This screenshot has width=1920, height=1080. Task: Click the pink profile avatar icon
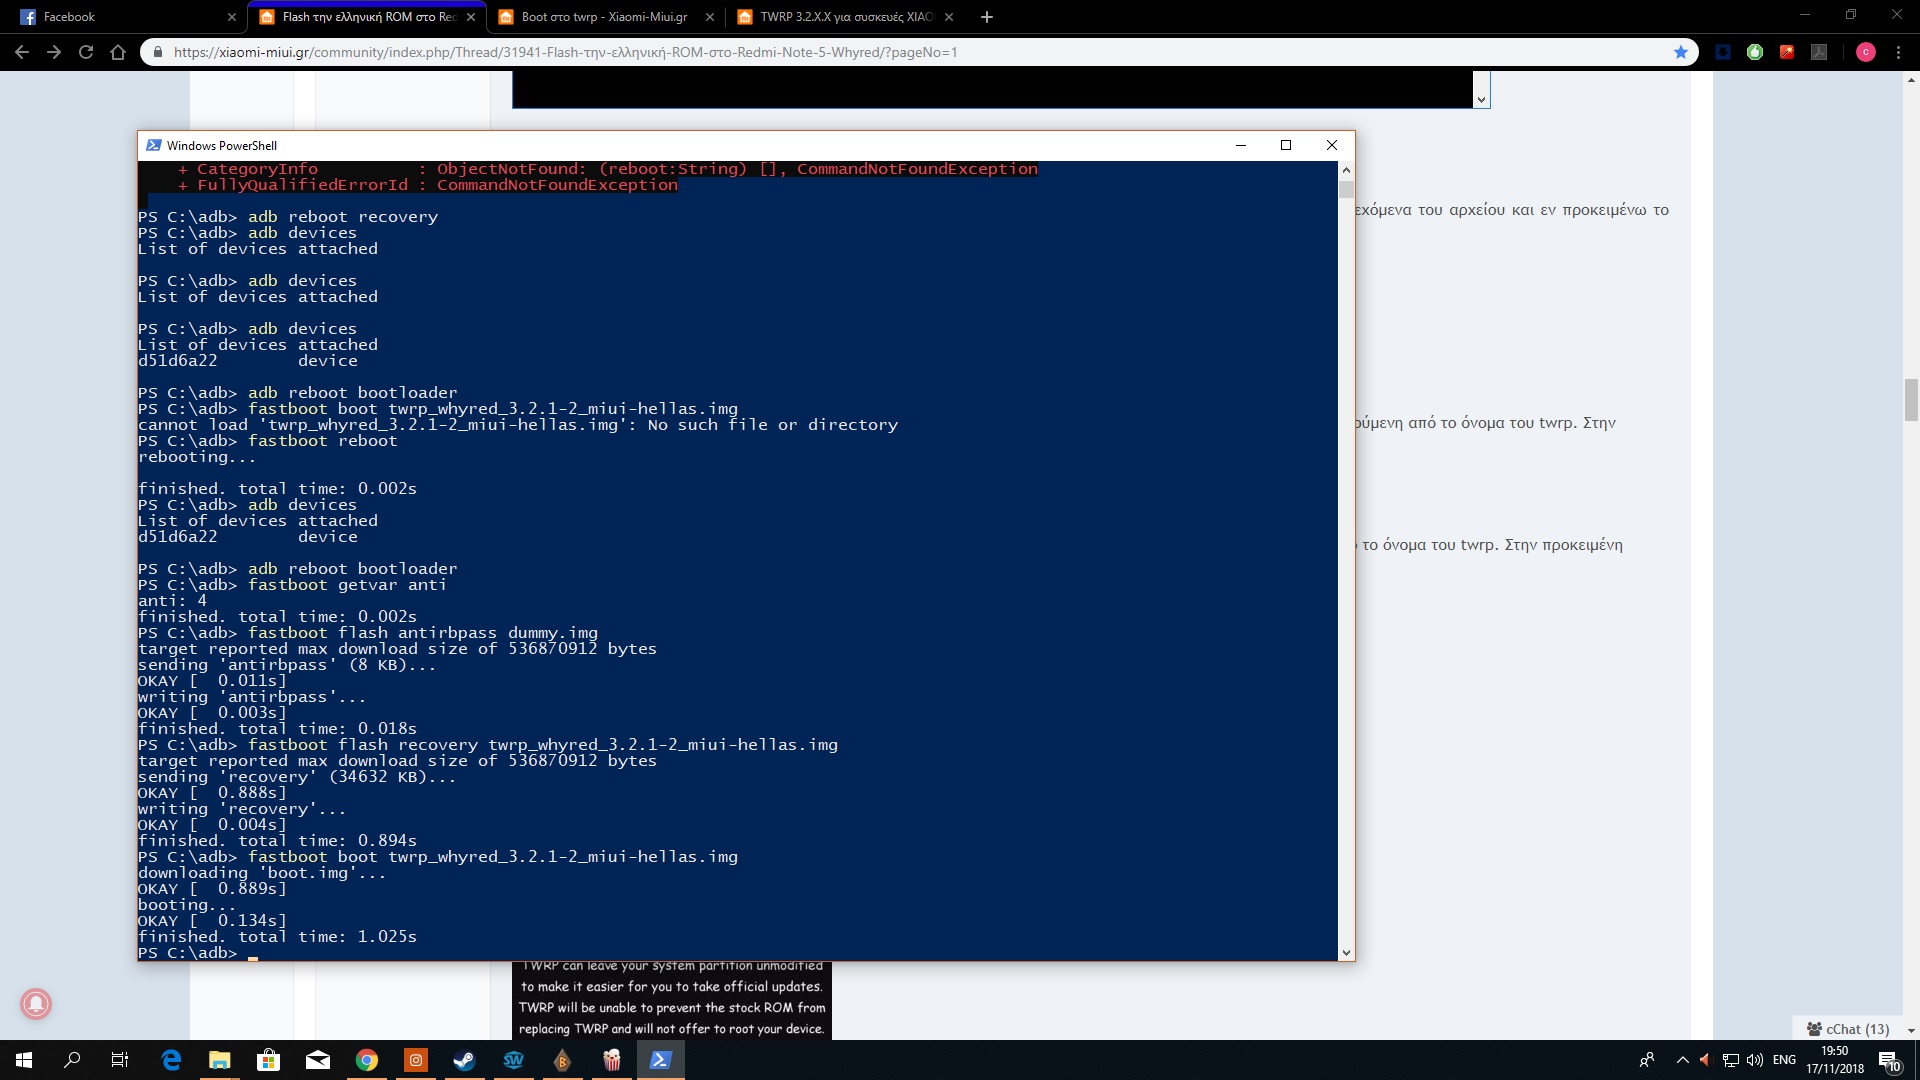click(1865, 52)
